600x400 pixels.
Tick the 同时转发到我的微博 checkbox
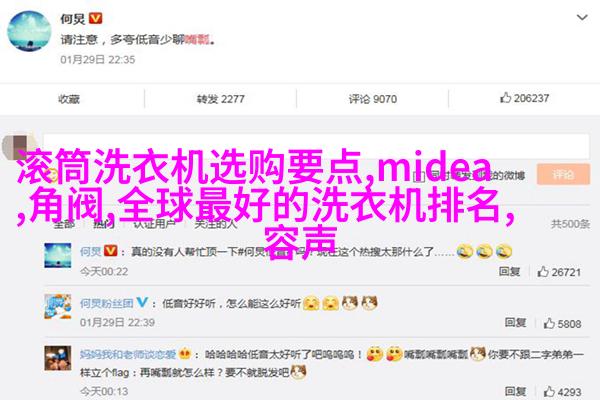(x=419, y=176)
